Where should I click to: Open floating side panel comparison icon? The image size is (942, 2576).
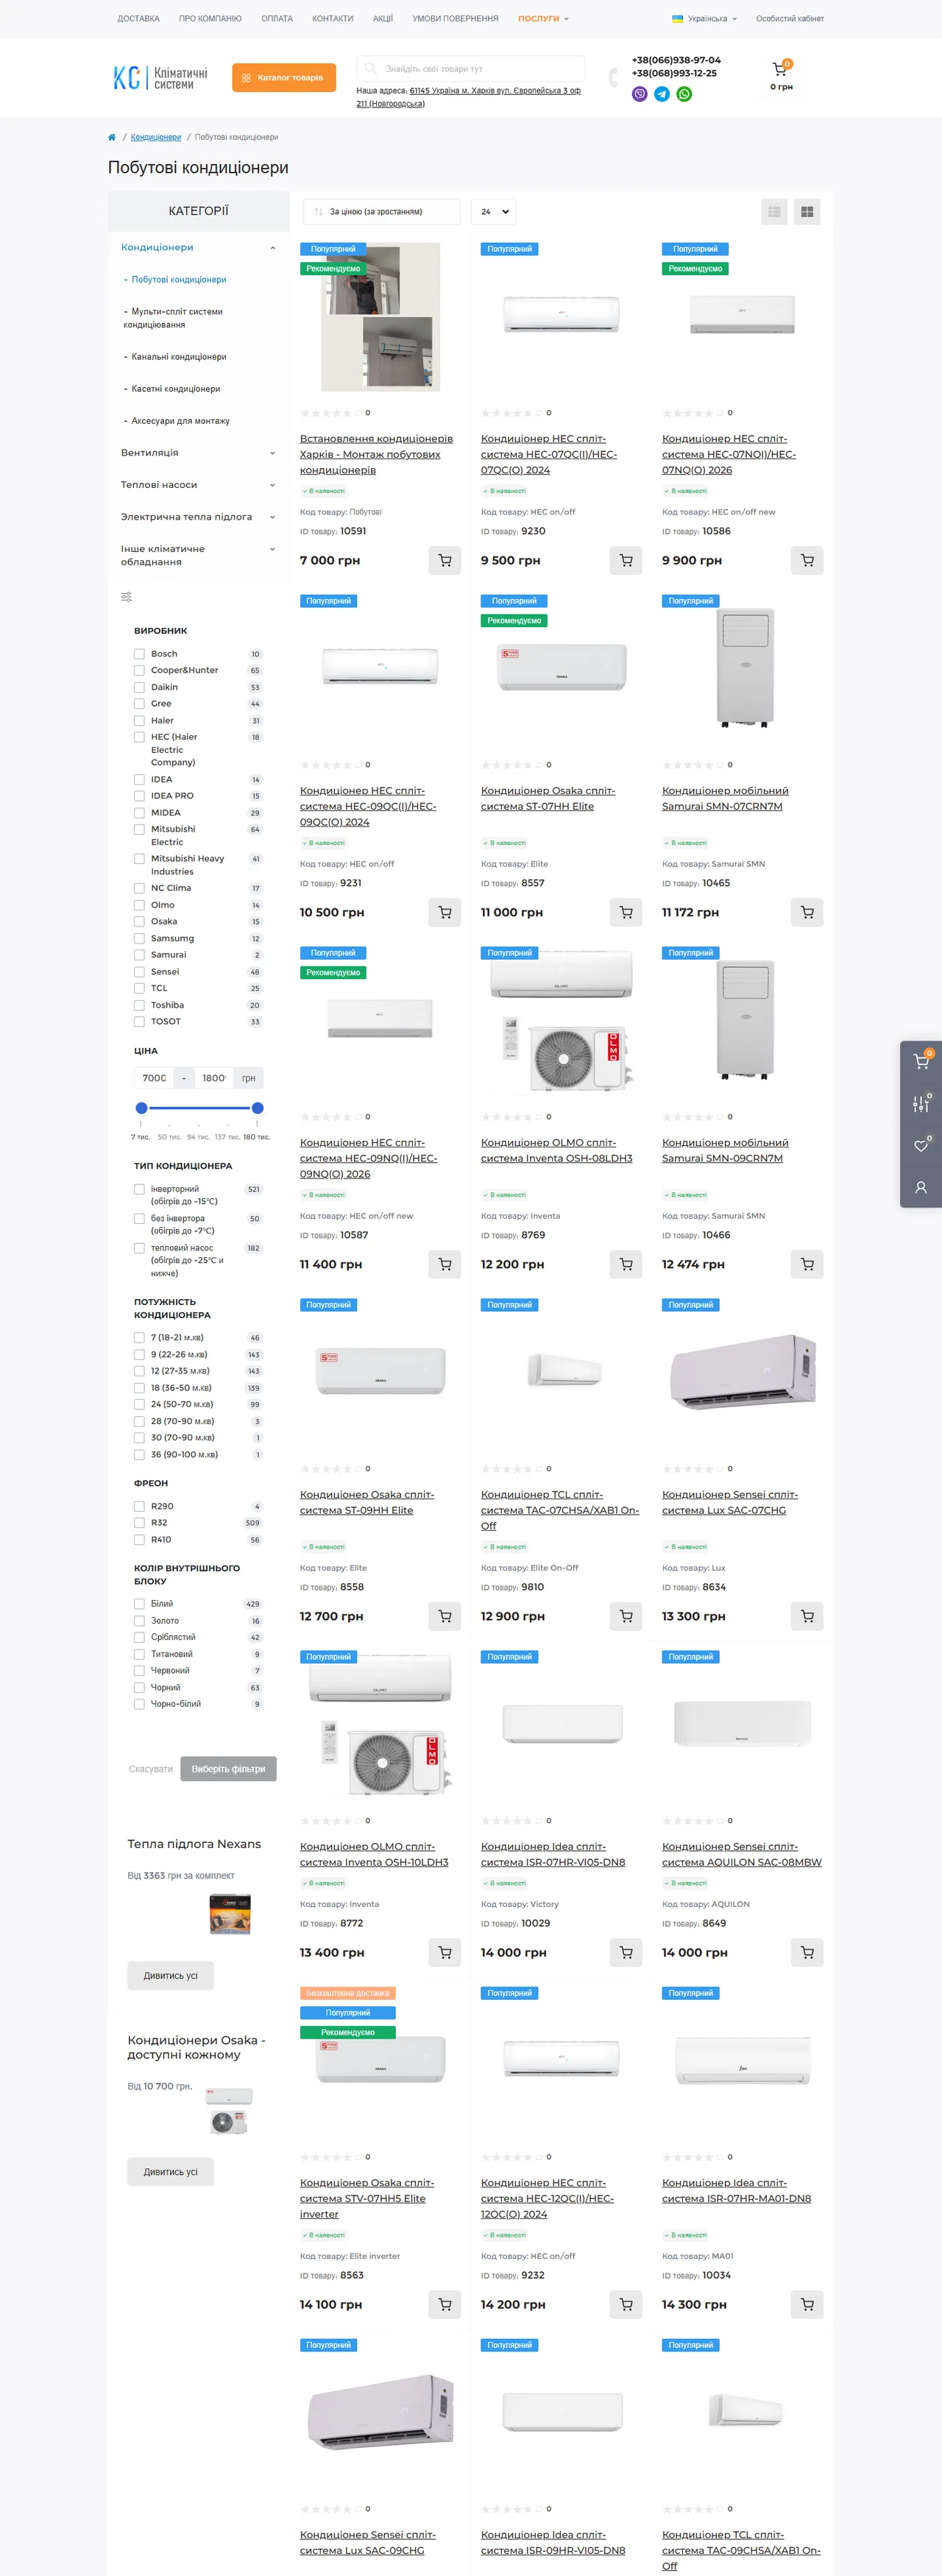pos(921,1104)
